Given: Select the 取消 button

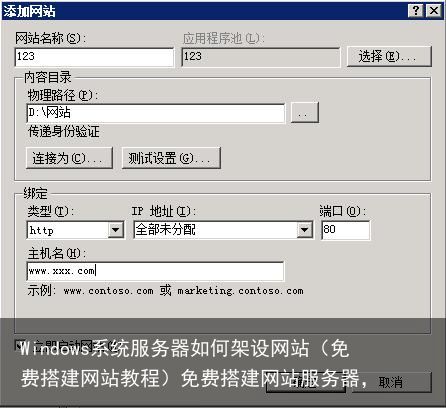Looking at the screenshot, I should (x=392, y=382).
